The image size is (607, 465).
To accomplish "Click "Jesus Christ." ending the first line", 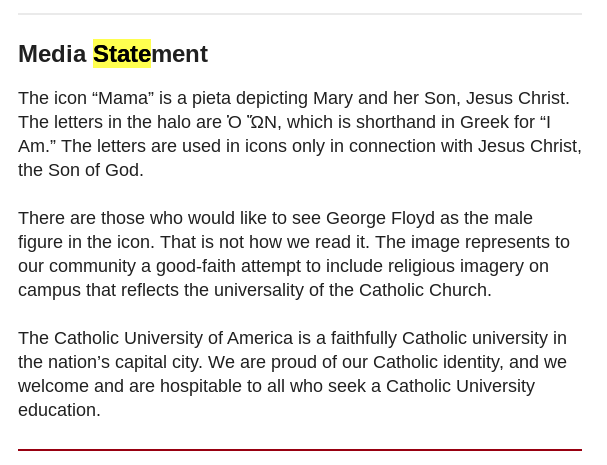I will click(x=518, y=98).
